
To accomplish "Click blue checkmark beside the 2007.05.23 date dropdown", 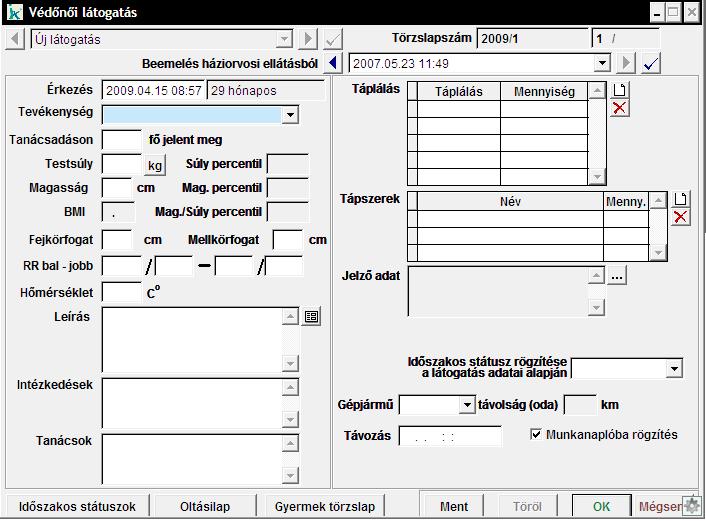I will click(x=651, y=63).
